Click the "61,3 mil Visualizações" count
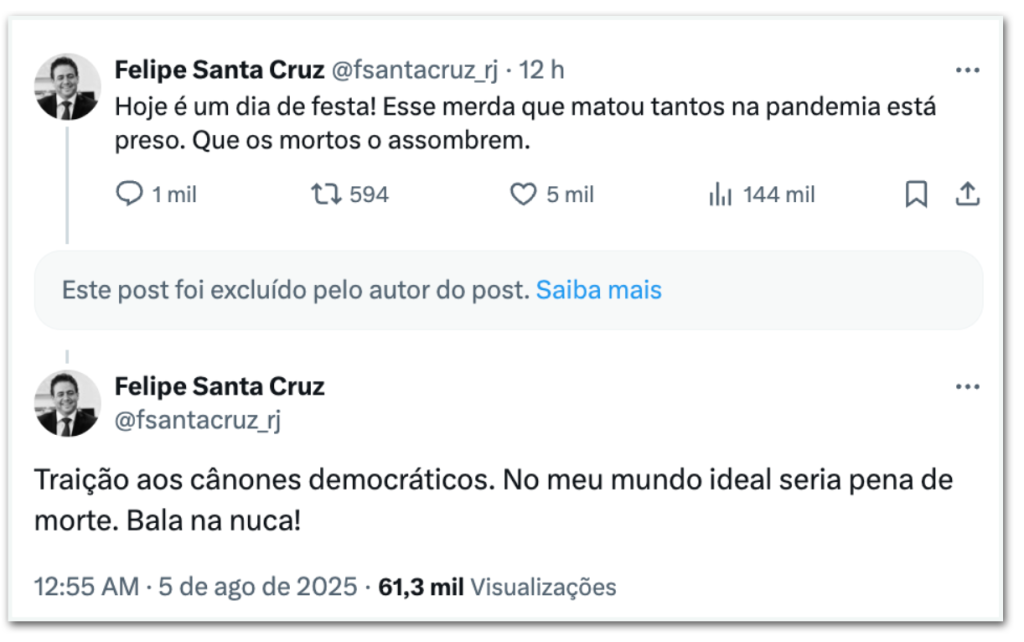Viewport: 1024px width, 642px height. pos(497,587)
